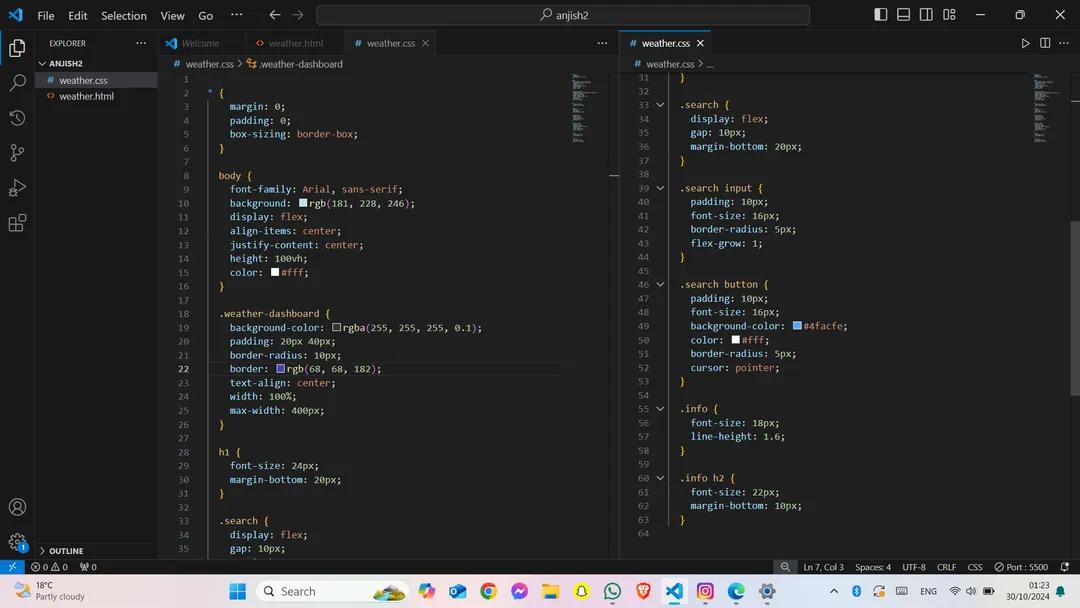Open the Go menu
Screen dimensions: 1080x608
coord(205,15)
